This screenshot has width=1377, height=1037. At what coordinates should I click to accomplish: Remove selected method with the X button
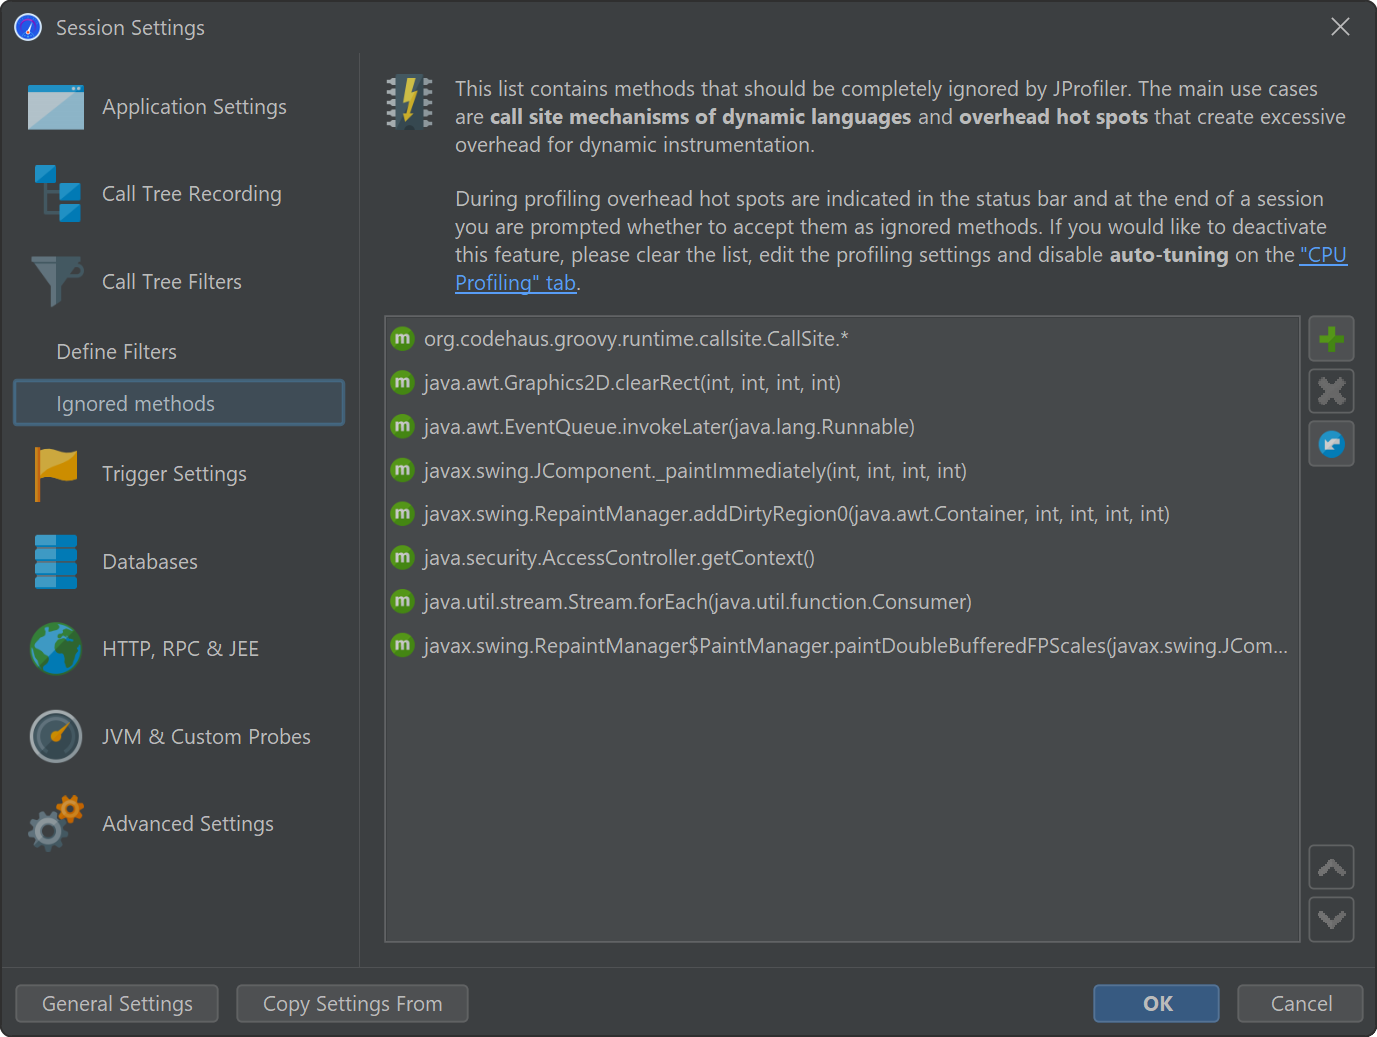pos(1331,391)
